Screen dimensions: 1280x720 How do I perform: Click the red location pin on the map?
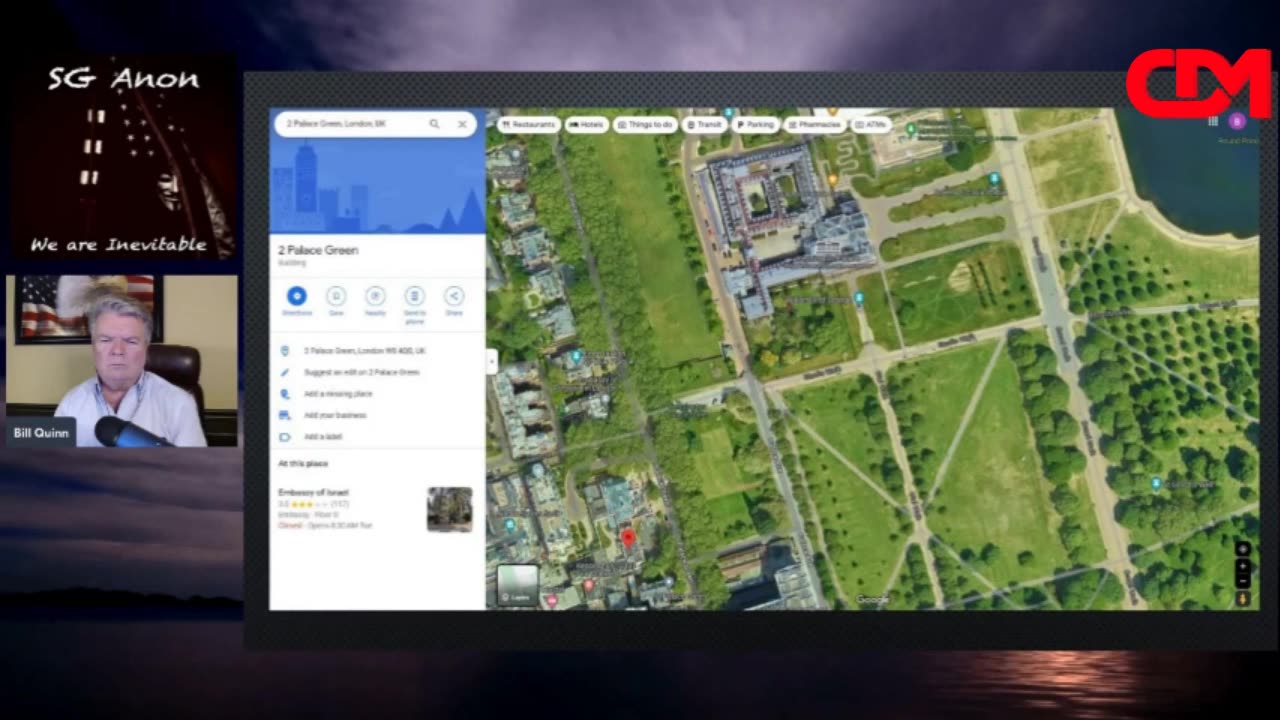coord(628,540)
